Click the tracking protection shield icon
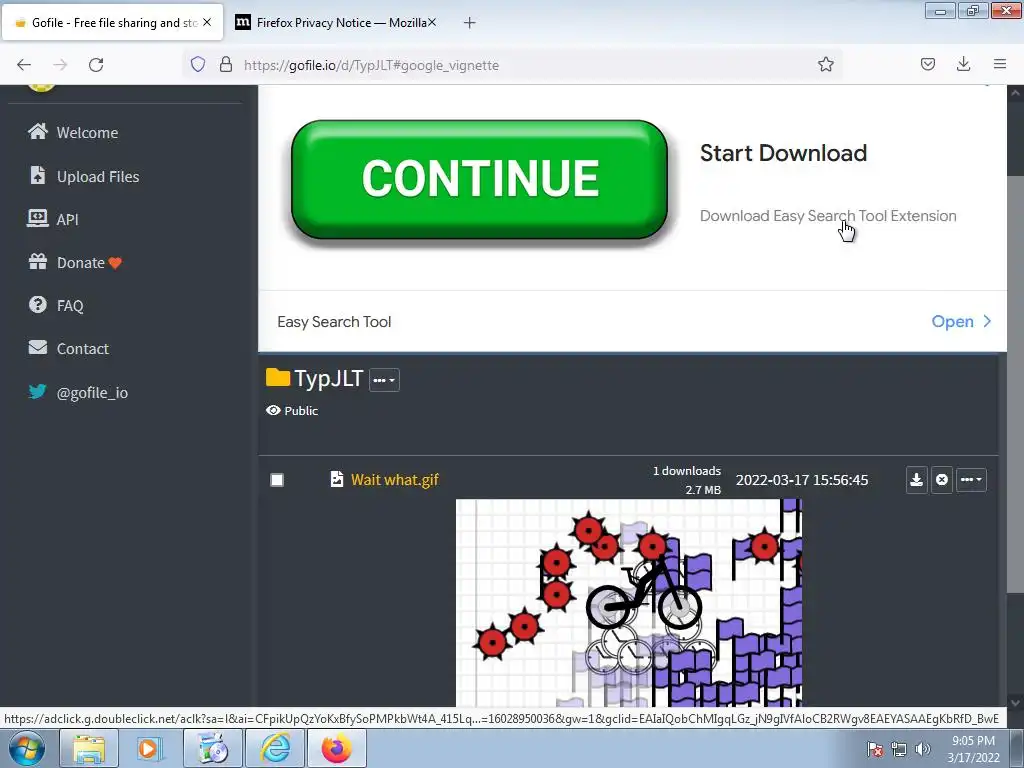Viewport: 1024px width, 768px height. (x=198, y=64)
